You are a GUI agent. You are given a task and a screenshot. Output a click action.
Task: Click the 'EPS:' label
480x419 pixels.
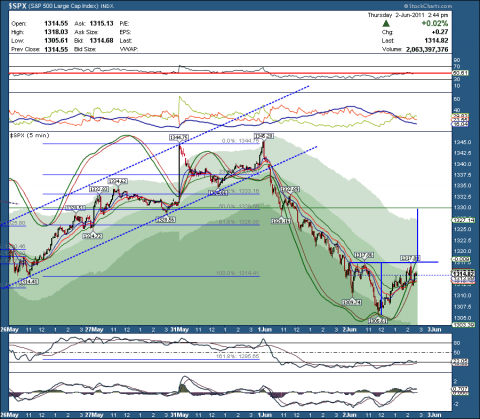[125, 32]
